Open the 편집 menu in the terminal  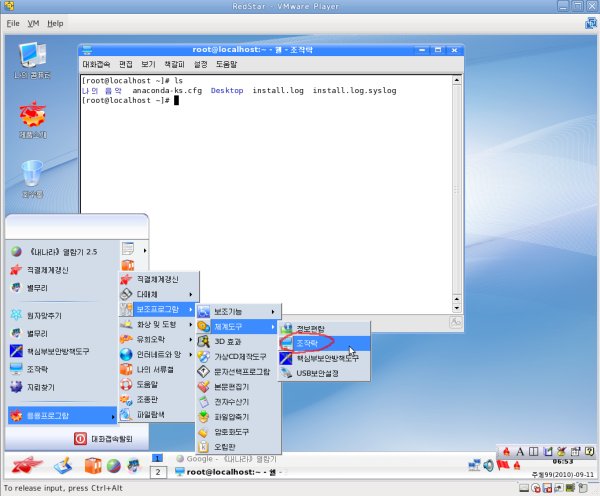pyautogui.click(x=125, y=63)
